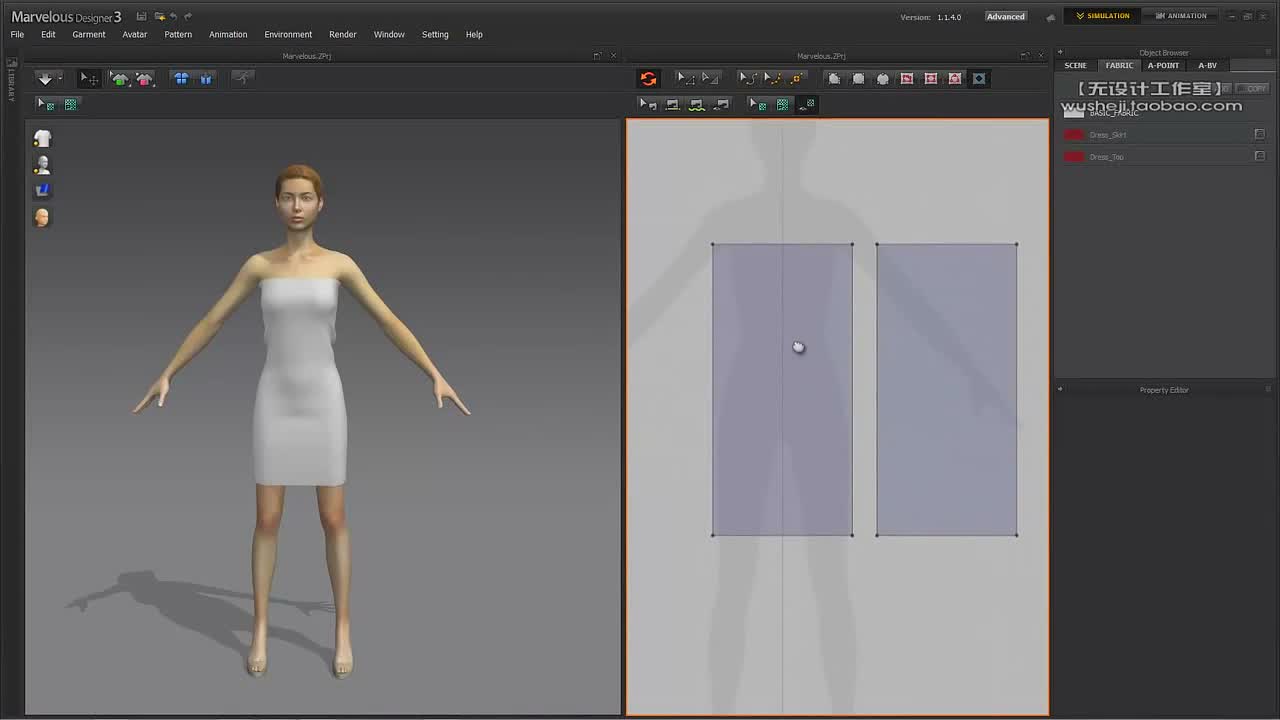Switch to ANIMATION mode
1280x720 pixels.
tap(1180, 16)
